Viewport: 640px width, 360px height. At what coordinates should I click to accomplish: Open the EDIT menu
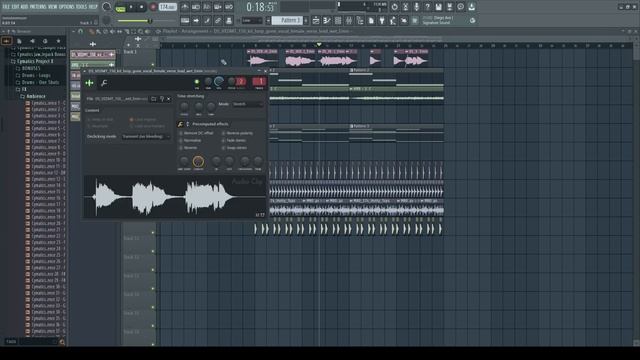tap(15, 7)
